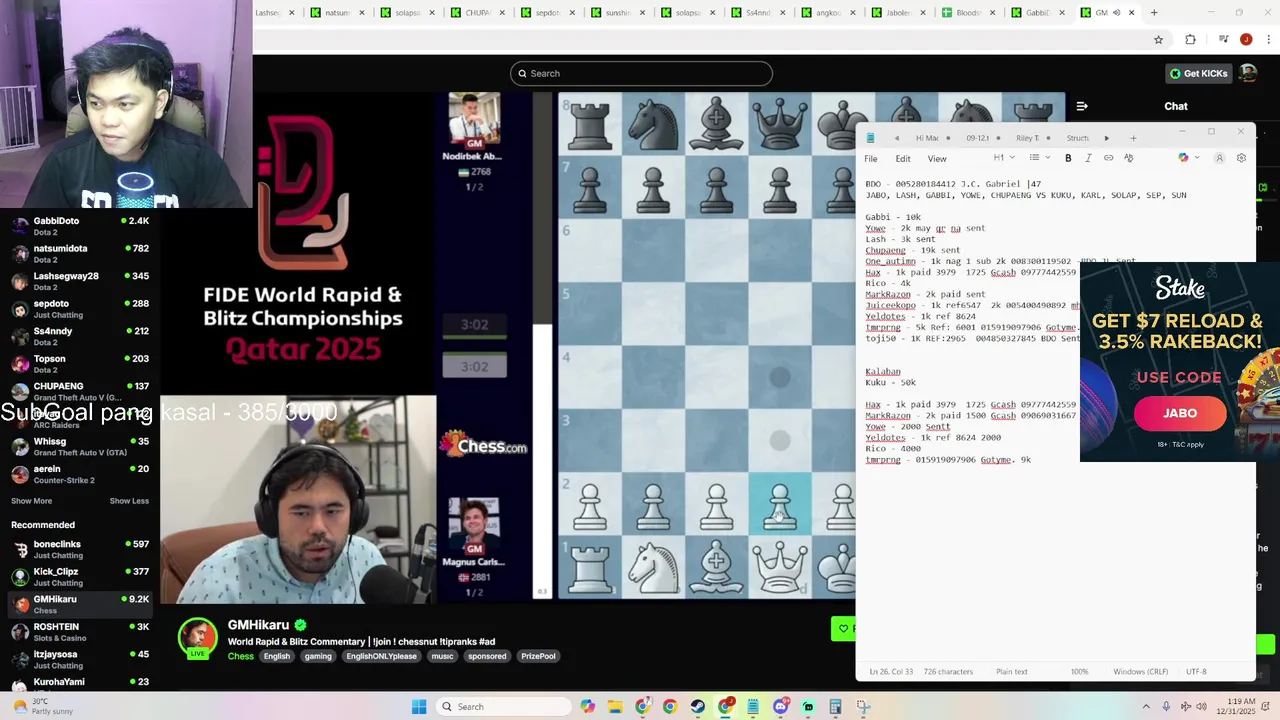Open Notepad account profile icon
The width and height of the screenshot is (1280, 720).
tap(1219, 158)
